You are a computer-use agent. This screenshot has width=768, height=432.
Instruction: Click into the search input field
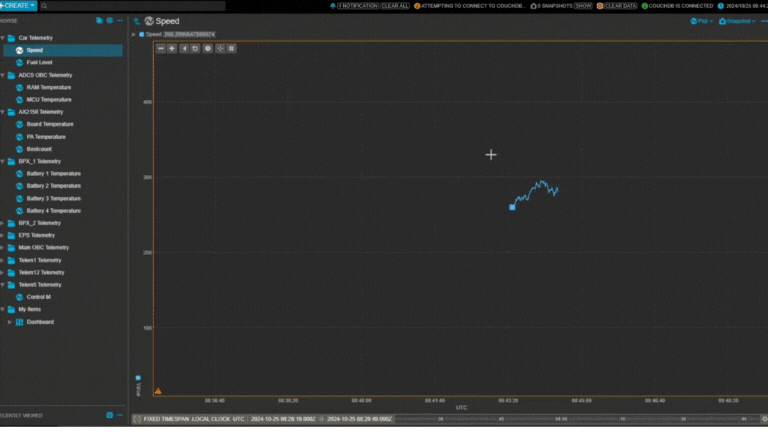132,6
